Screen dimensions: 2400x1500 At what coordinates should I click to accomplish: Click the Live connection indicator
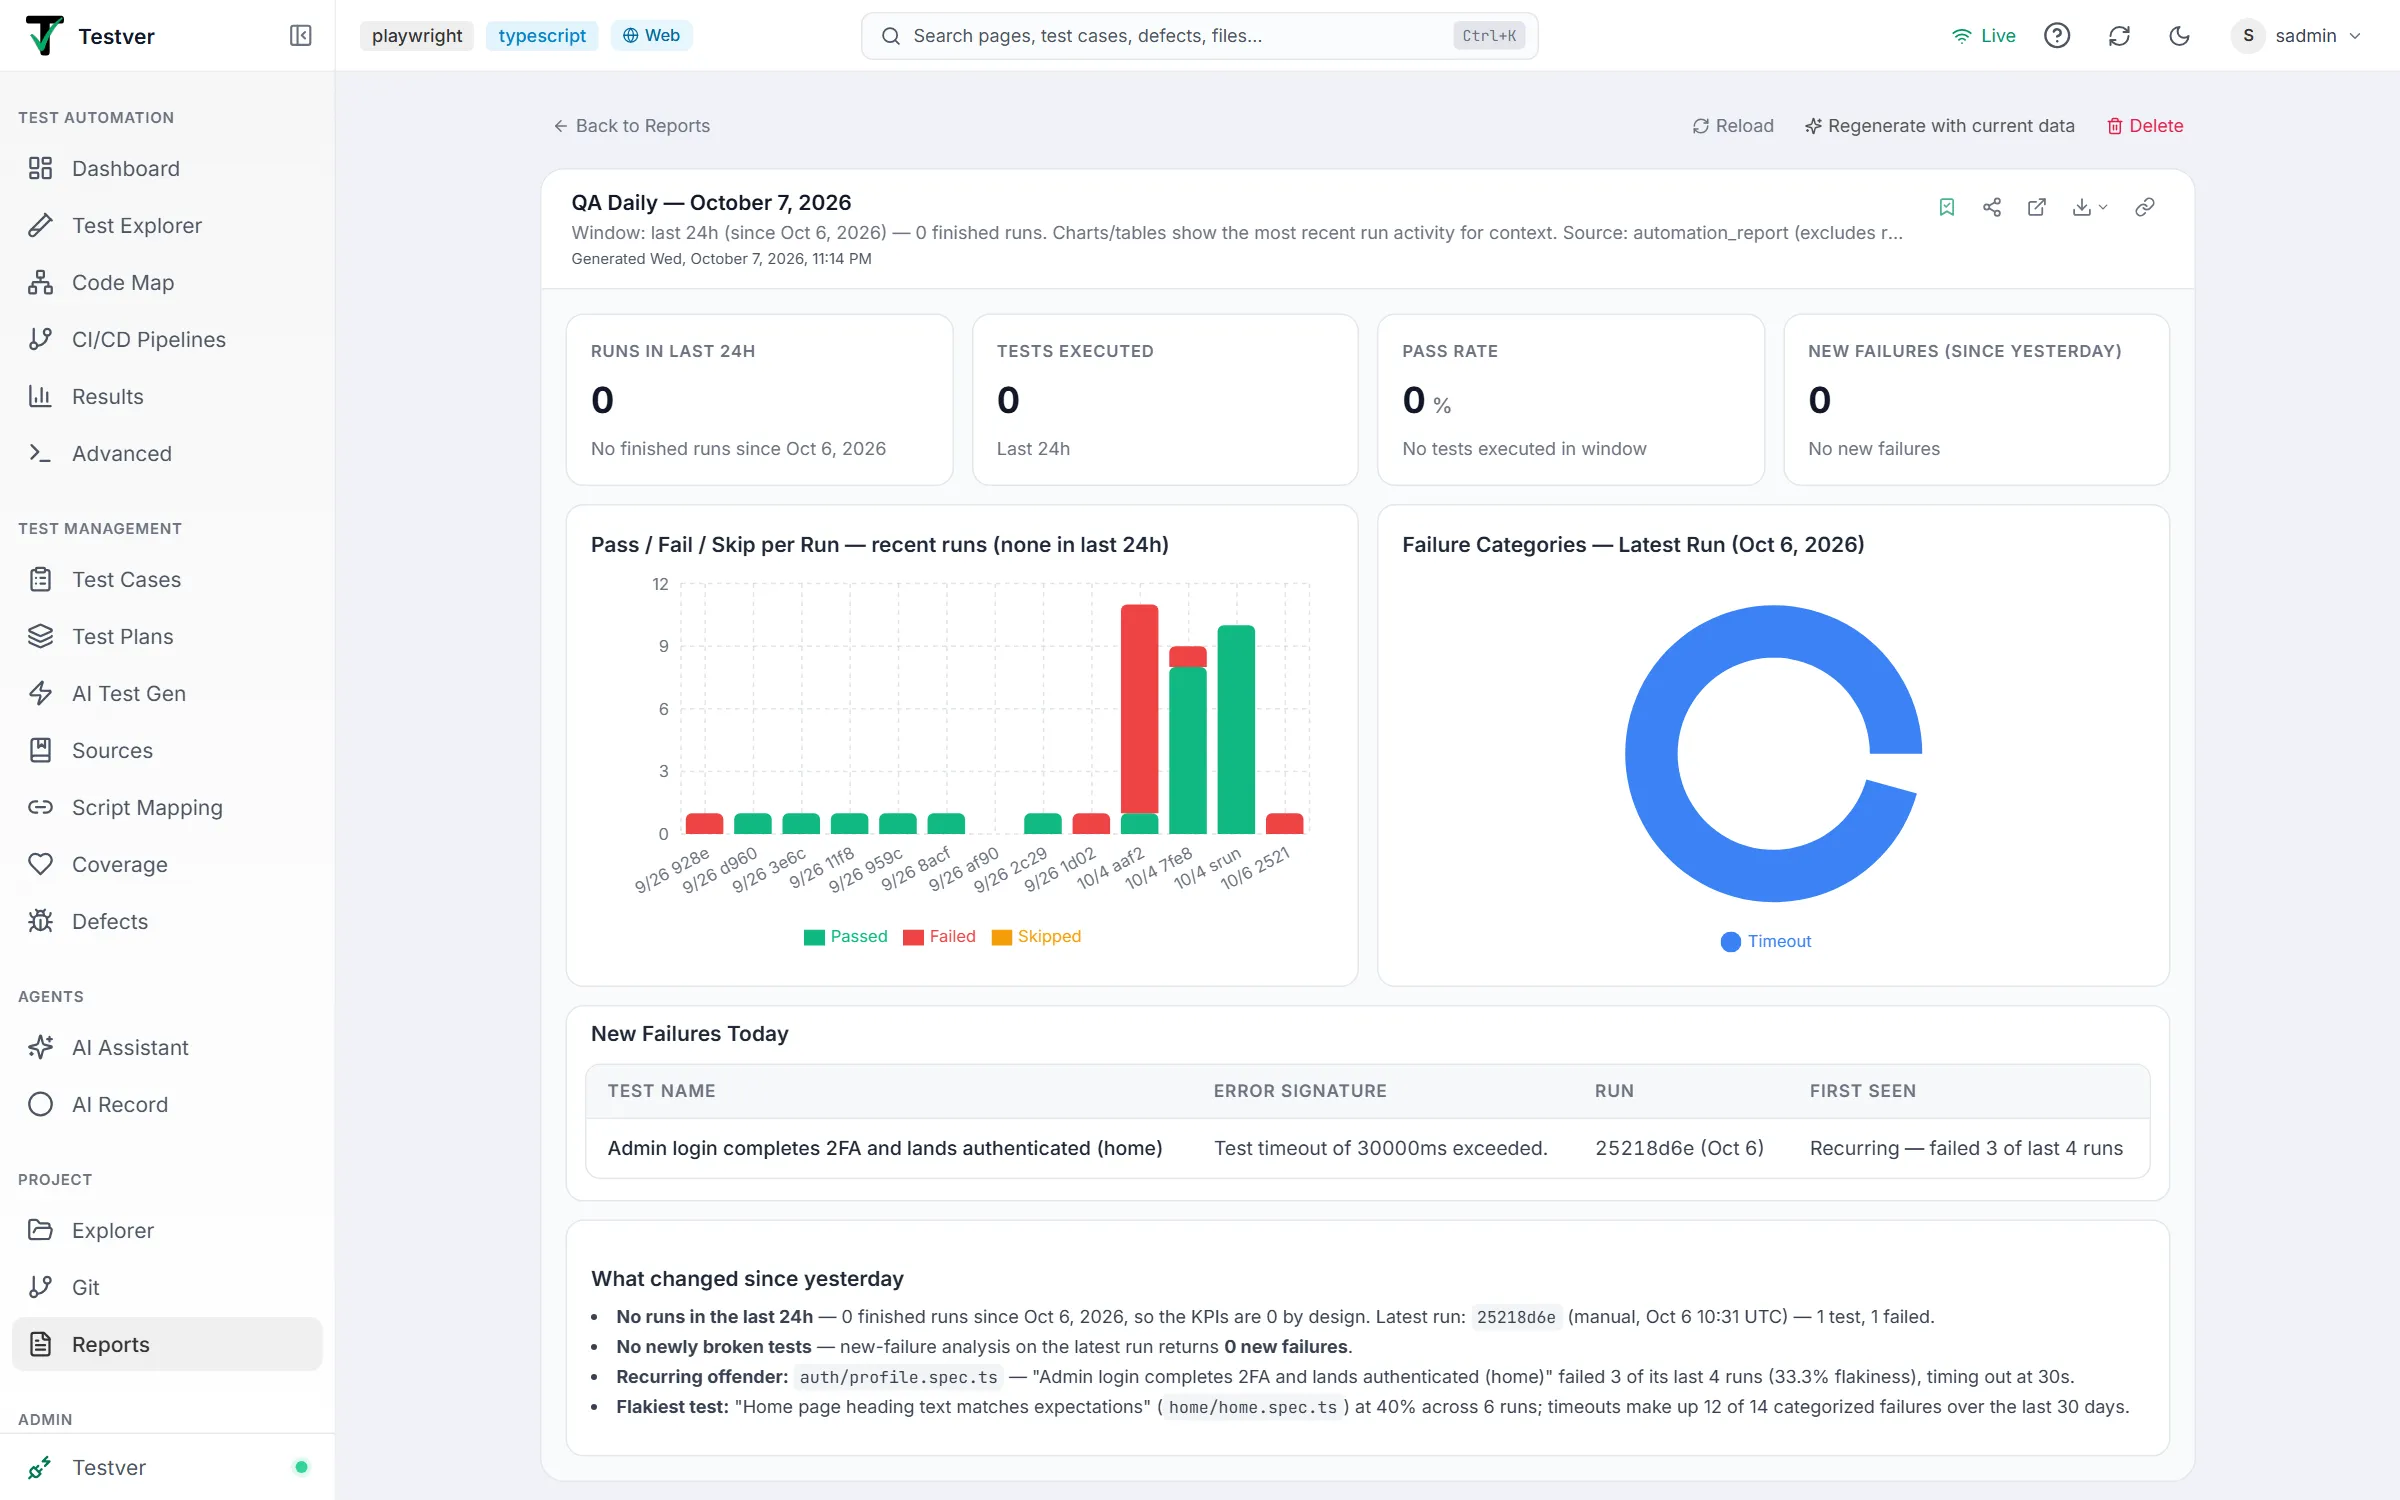(1984, 36)
